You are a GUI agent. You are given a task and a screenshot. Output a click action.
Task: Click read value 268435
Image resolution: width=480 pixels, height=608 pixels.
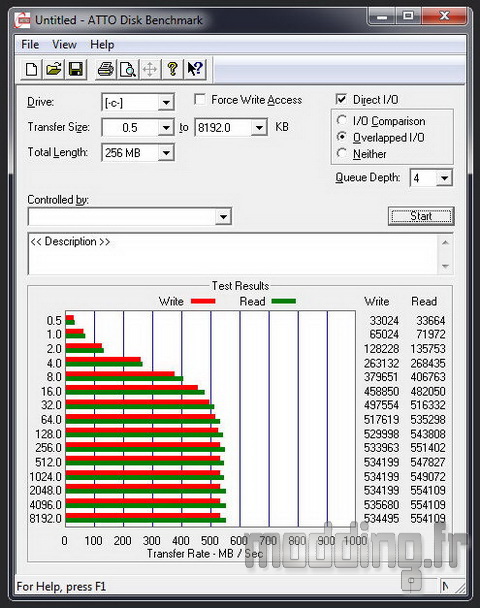click(428, 363)
